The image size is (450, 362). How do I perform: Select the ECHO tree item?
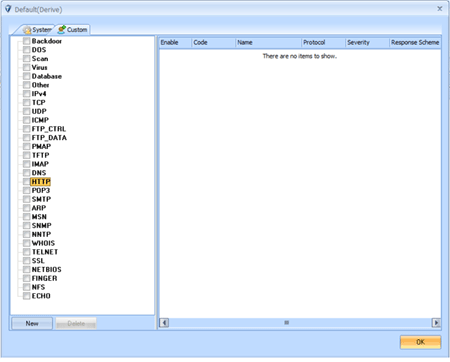pos(41,296)
